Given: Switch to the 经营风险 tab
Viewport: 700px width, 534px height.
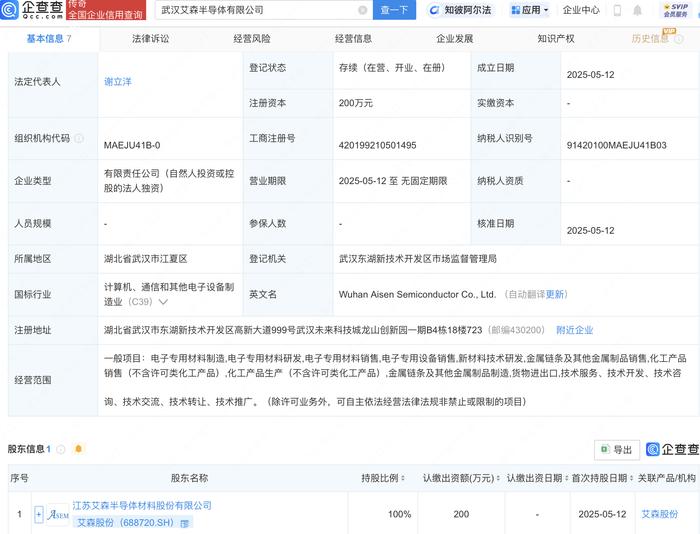Looking at the screenshot, I should 252,39.
